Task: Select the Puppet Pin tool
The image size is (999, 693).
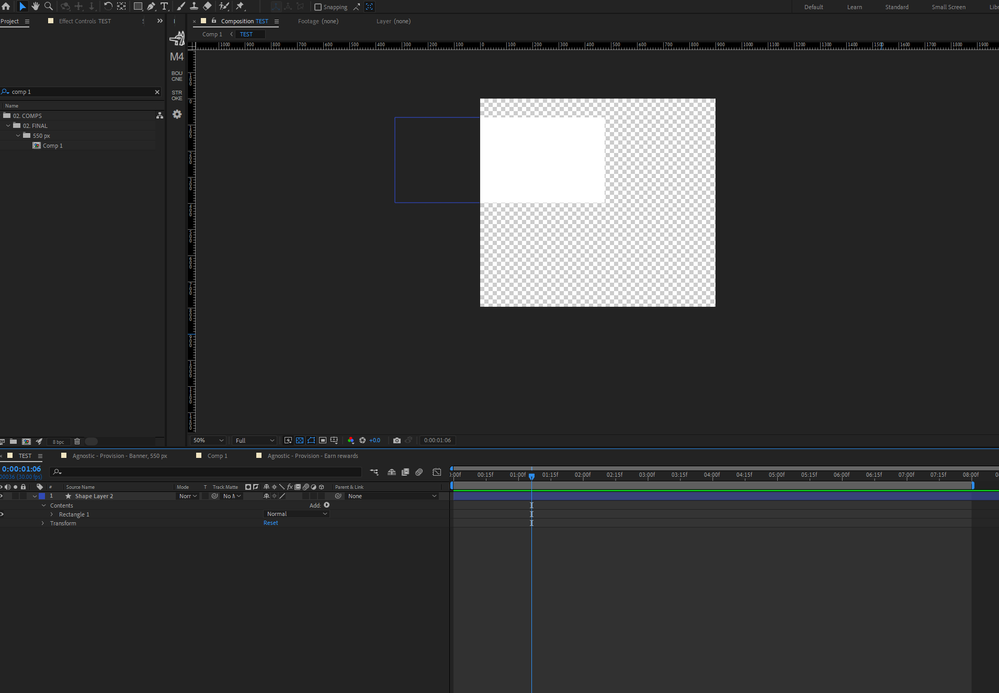Action: (239, 6)
